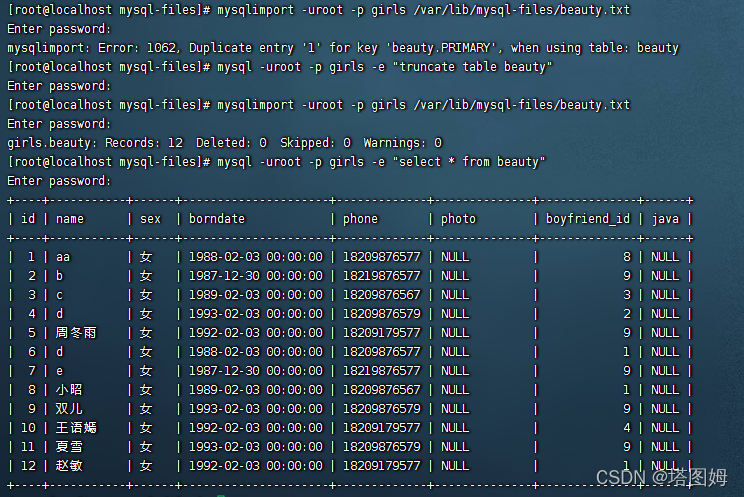Click the id value 10

[x=28, y=428]
